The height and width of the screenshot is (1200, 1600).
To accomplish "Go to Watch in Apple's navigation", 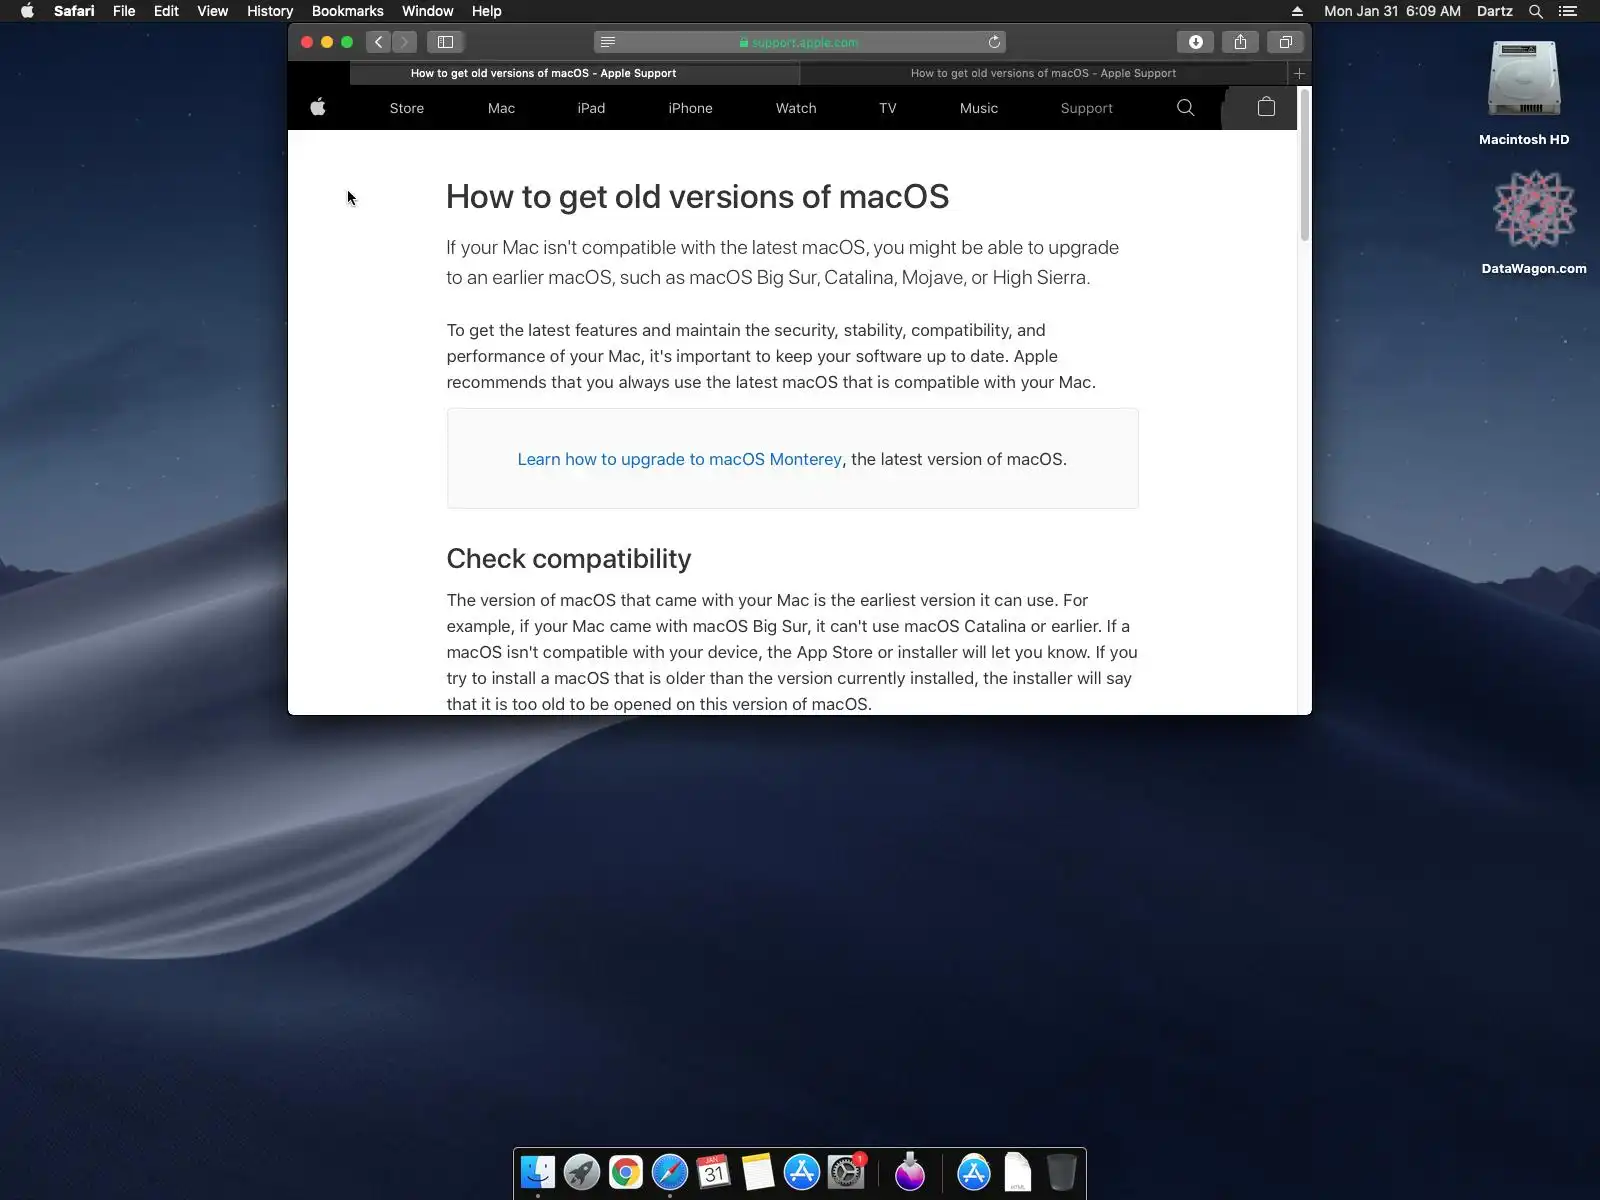I will (796, 108).
